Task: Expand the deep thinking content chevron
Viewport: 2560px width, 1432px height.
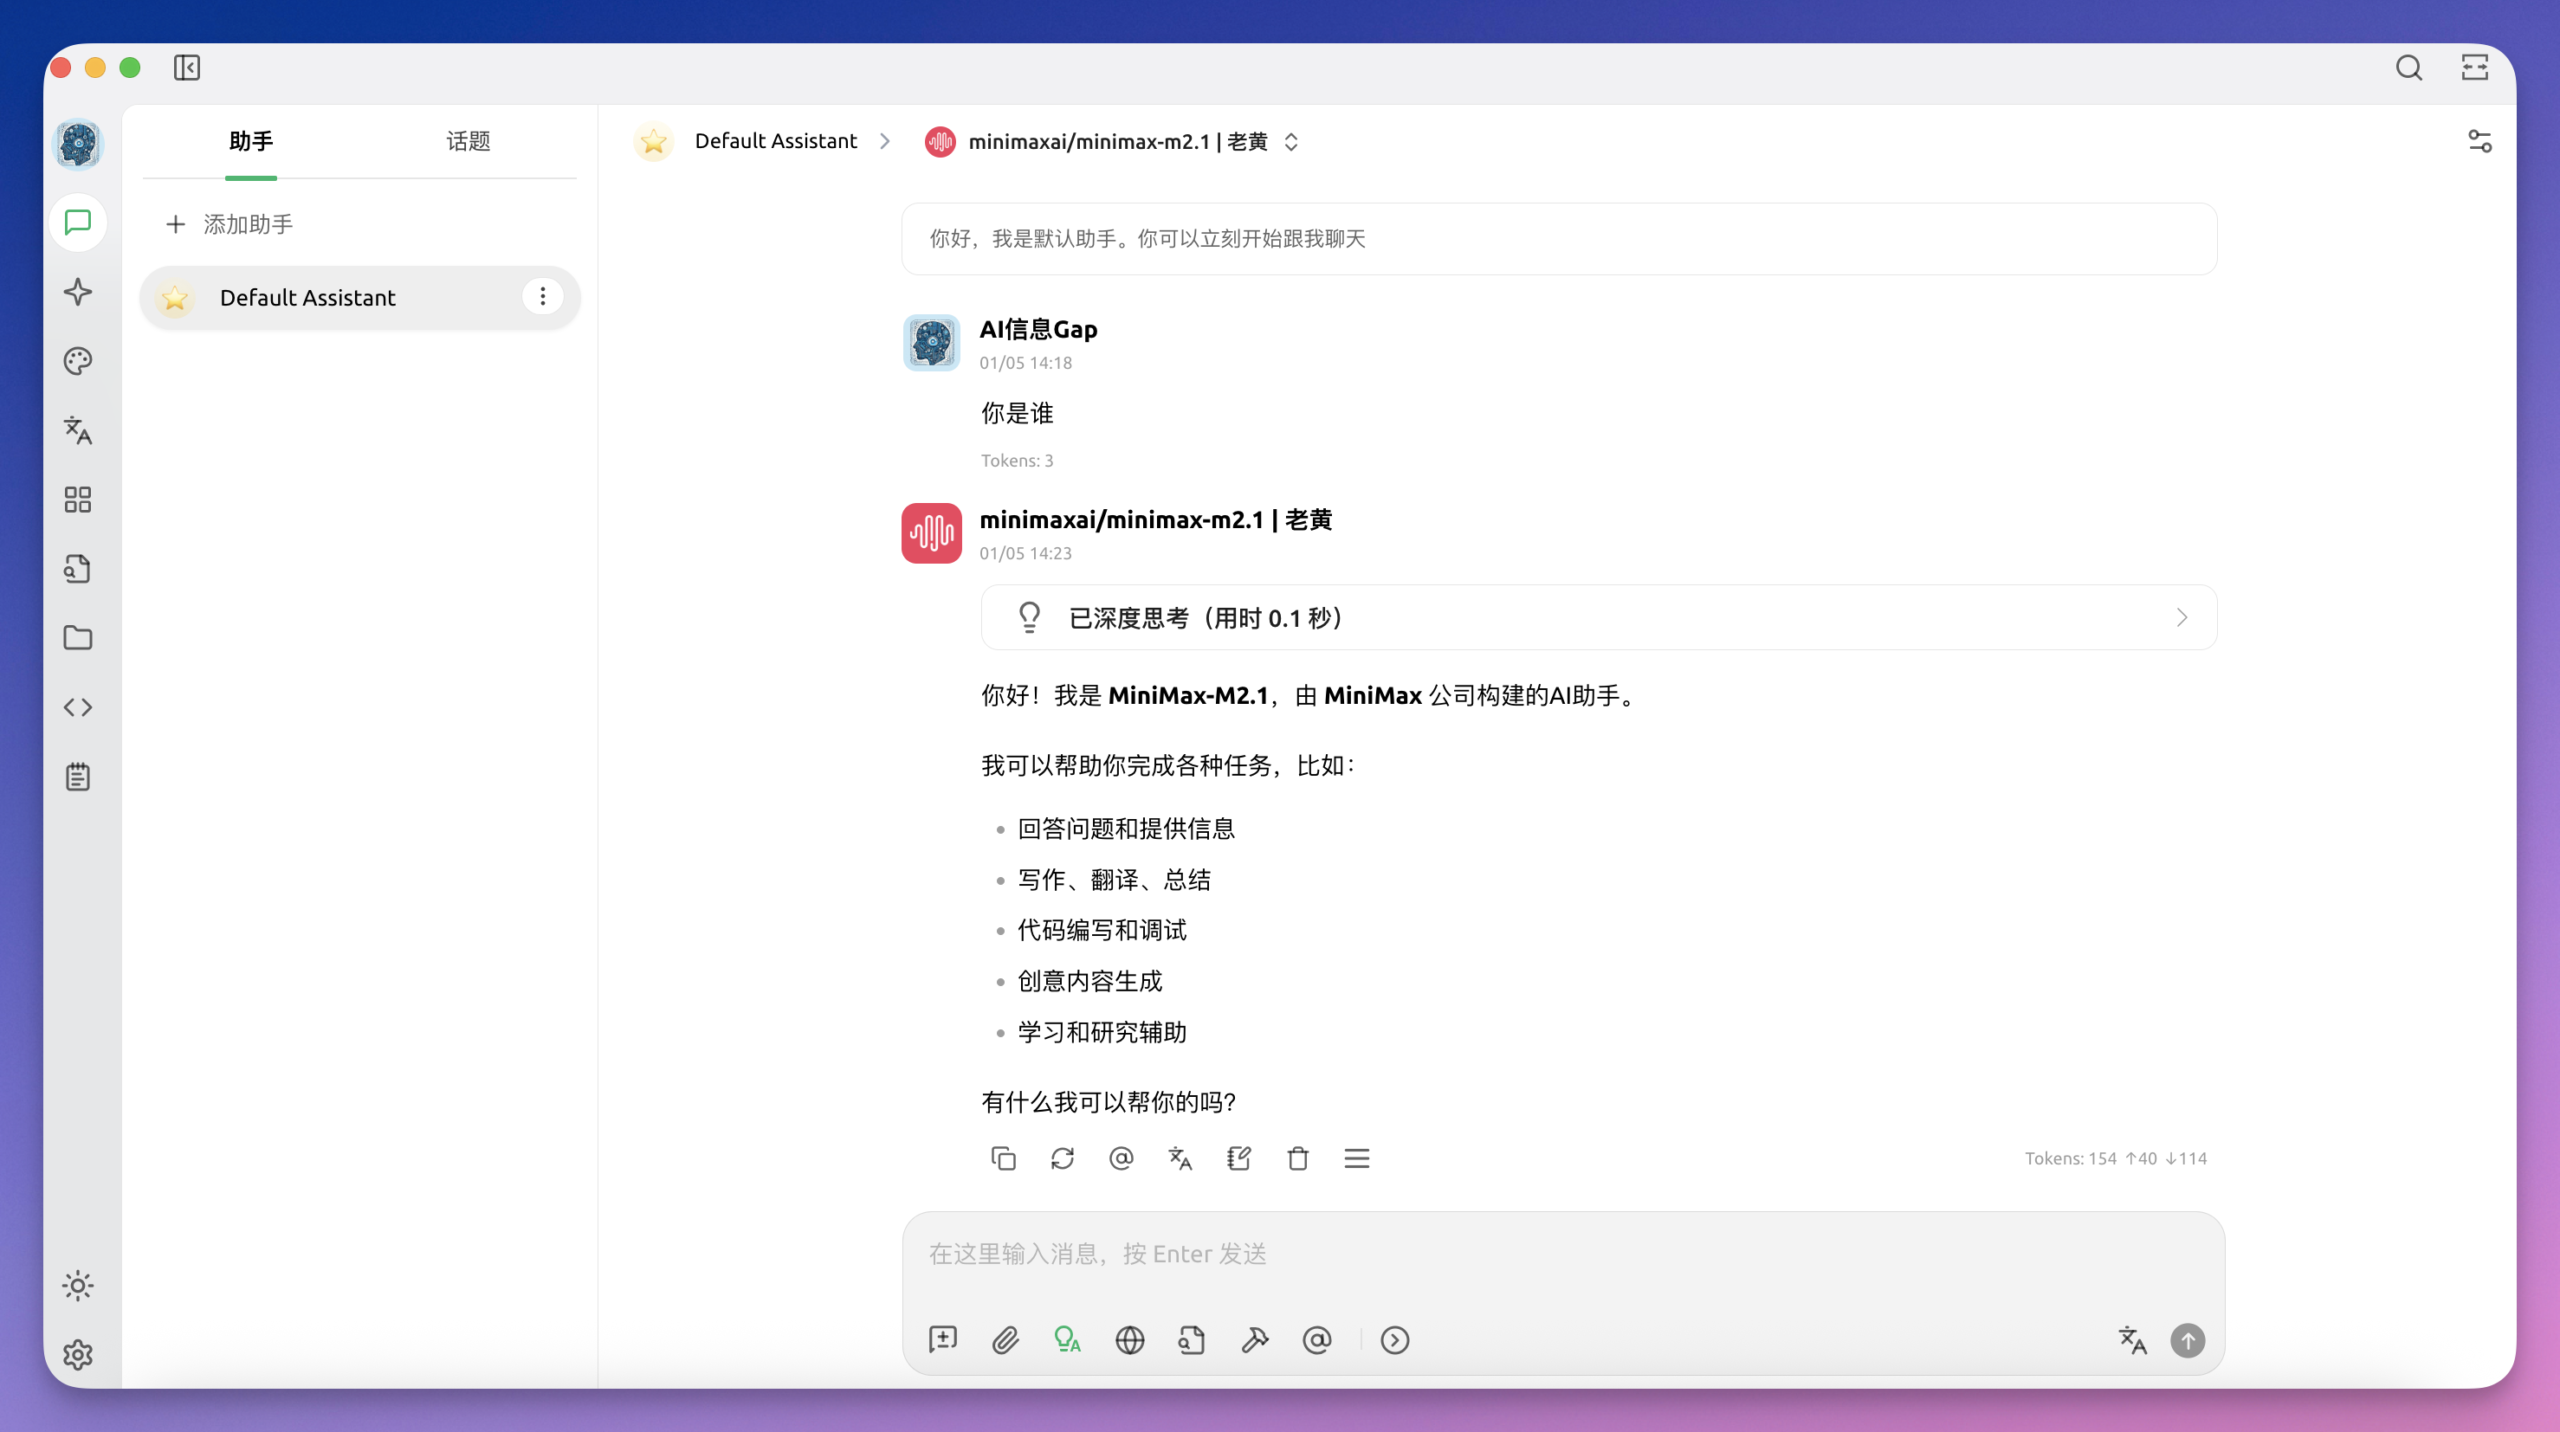Action: coord(2182,617)
